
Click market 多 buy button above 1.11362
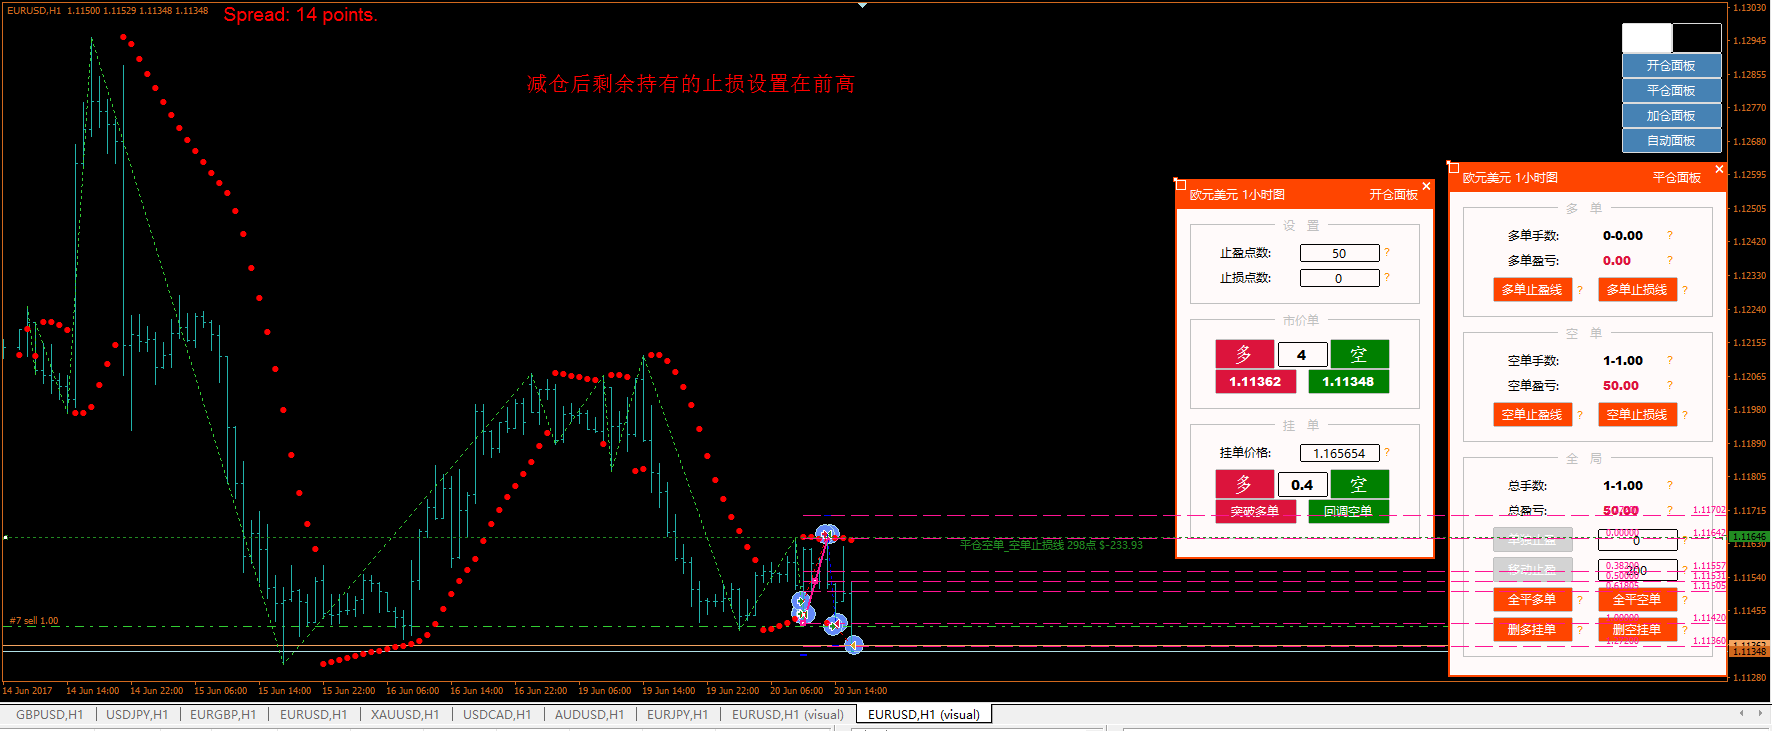coord(1244,354)
